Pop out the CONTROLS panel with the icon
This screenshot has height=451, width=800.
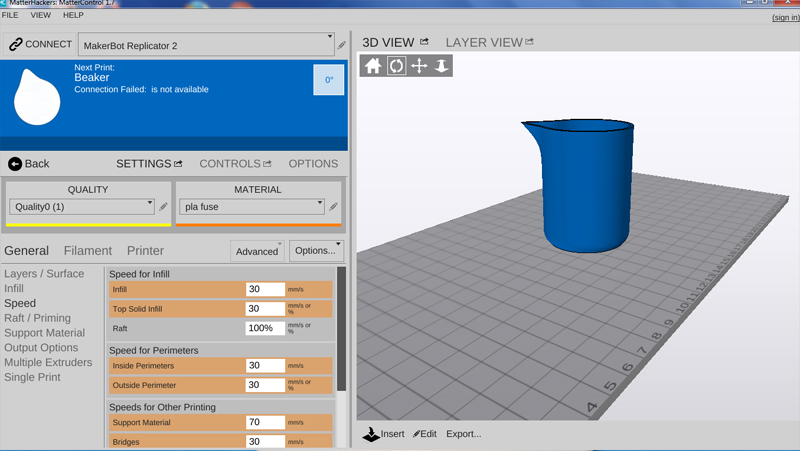point(267,163)
